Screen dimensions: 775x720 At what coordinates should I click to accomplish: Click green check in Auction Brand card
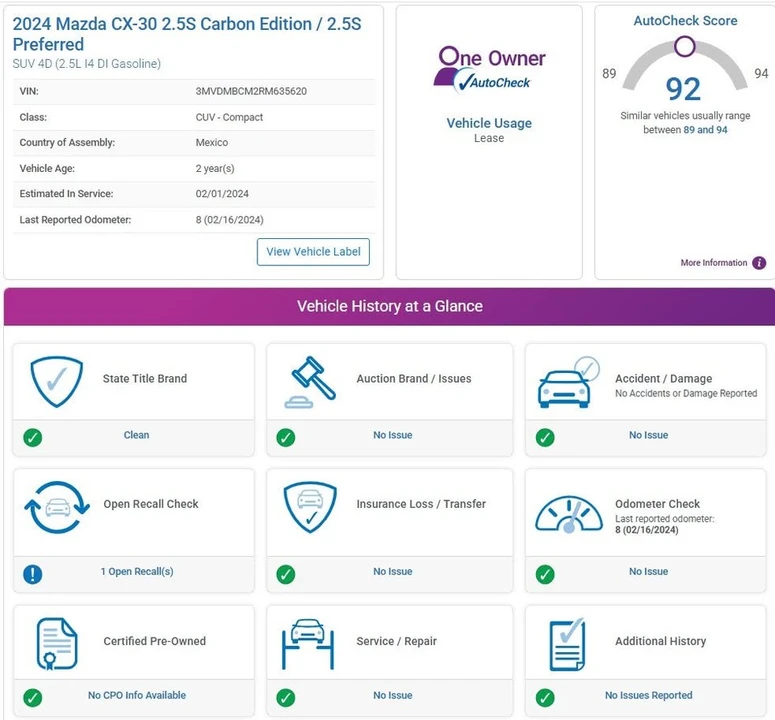[x=286, y=437]
